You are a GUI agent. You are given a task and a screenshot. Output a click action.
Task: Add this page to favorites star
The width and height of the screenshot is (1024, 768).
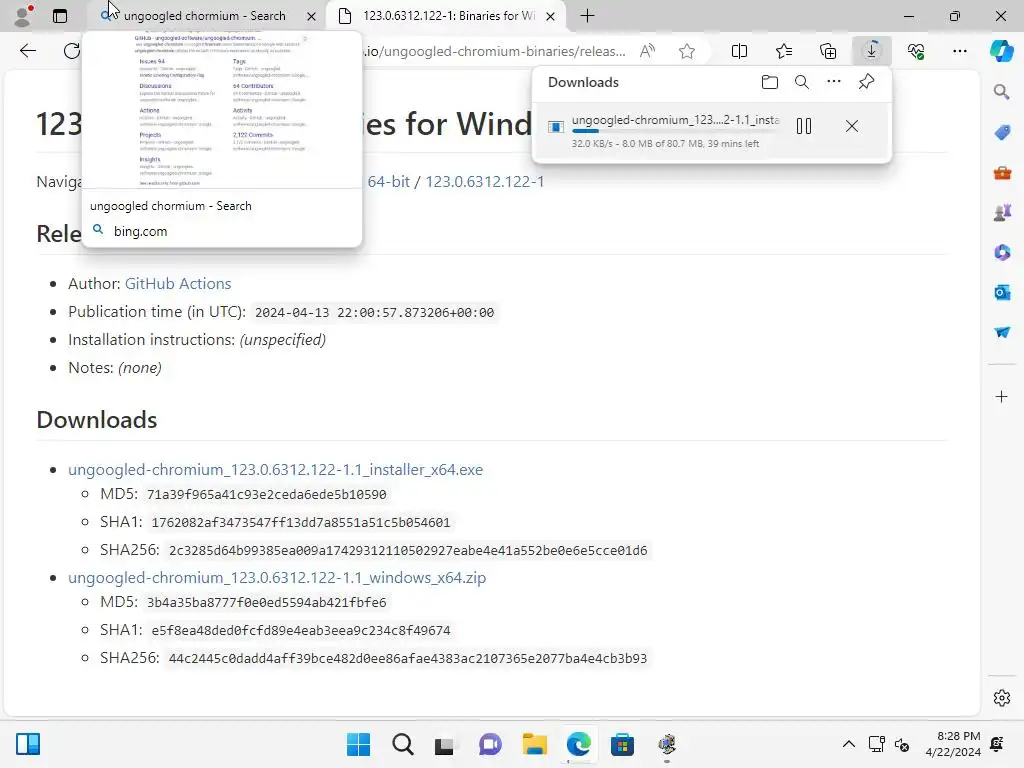[686, 51]
